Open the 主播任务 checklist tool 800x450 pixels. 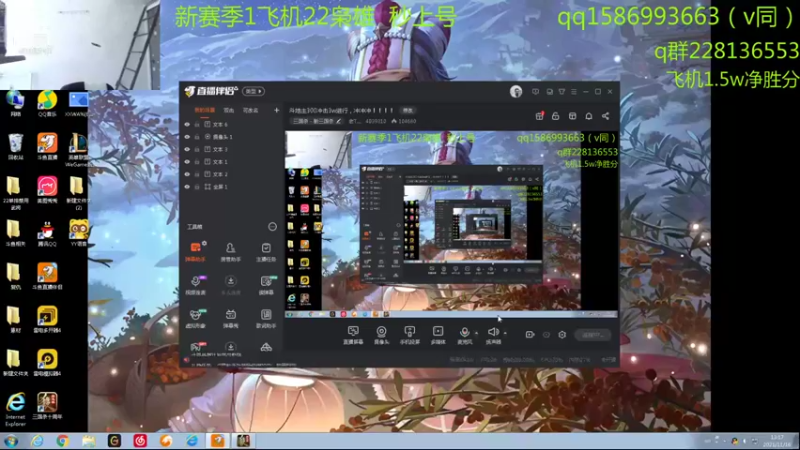click(x=266, y=252)
